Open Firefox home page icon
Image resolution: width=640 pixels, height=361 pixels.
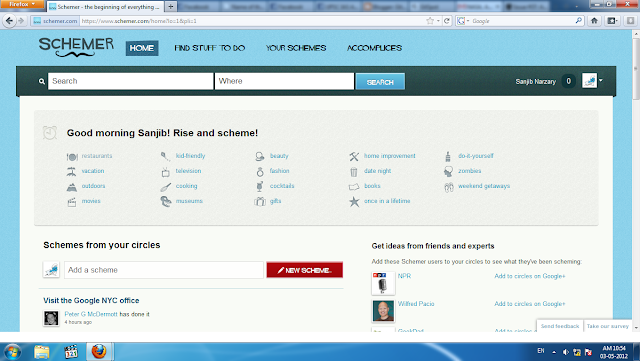(x=594, y=21)
